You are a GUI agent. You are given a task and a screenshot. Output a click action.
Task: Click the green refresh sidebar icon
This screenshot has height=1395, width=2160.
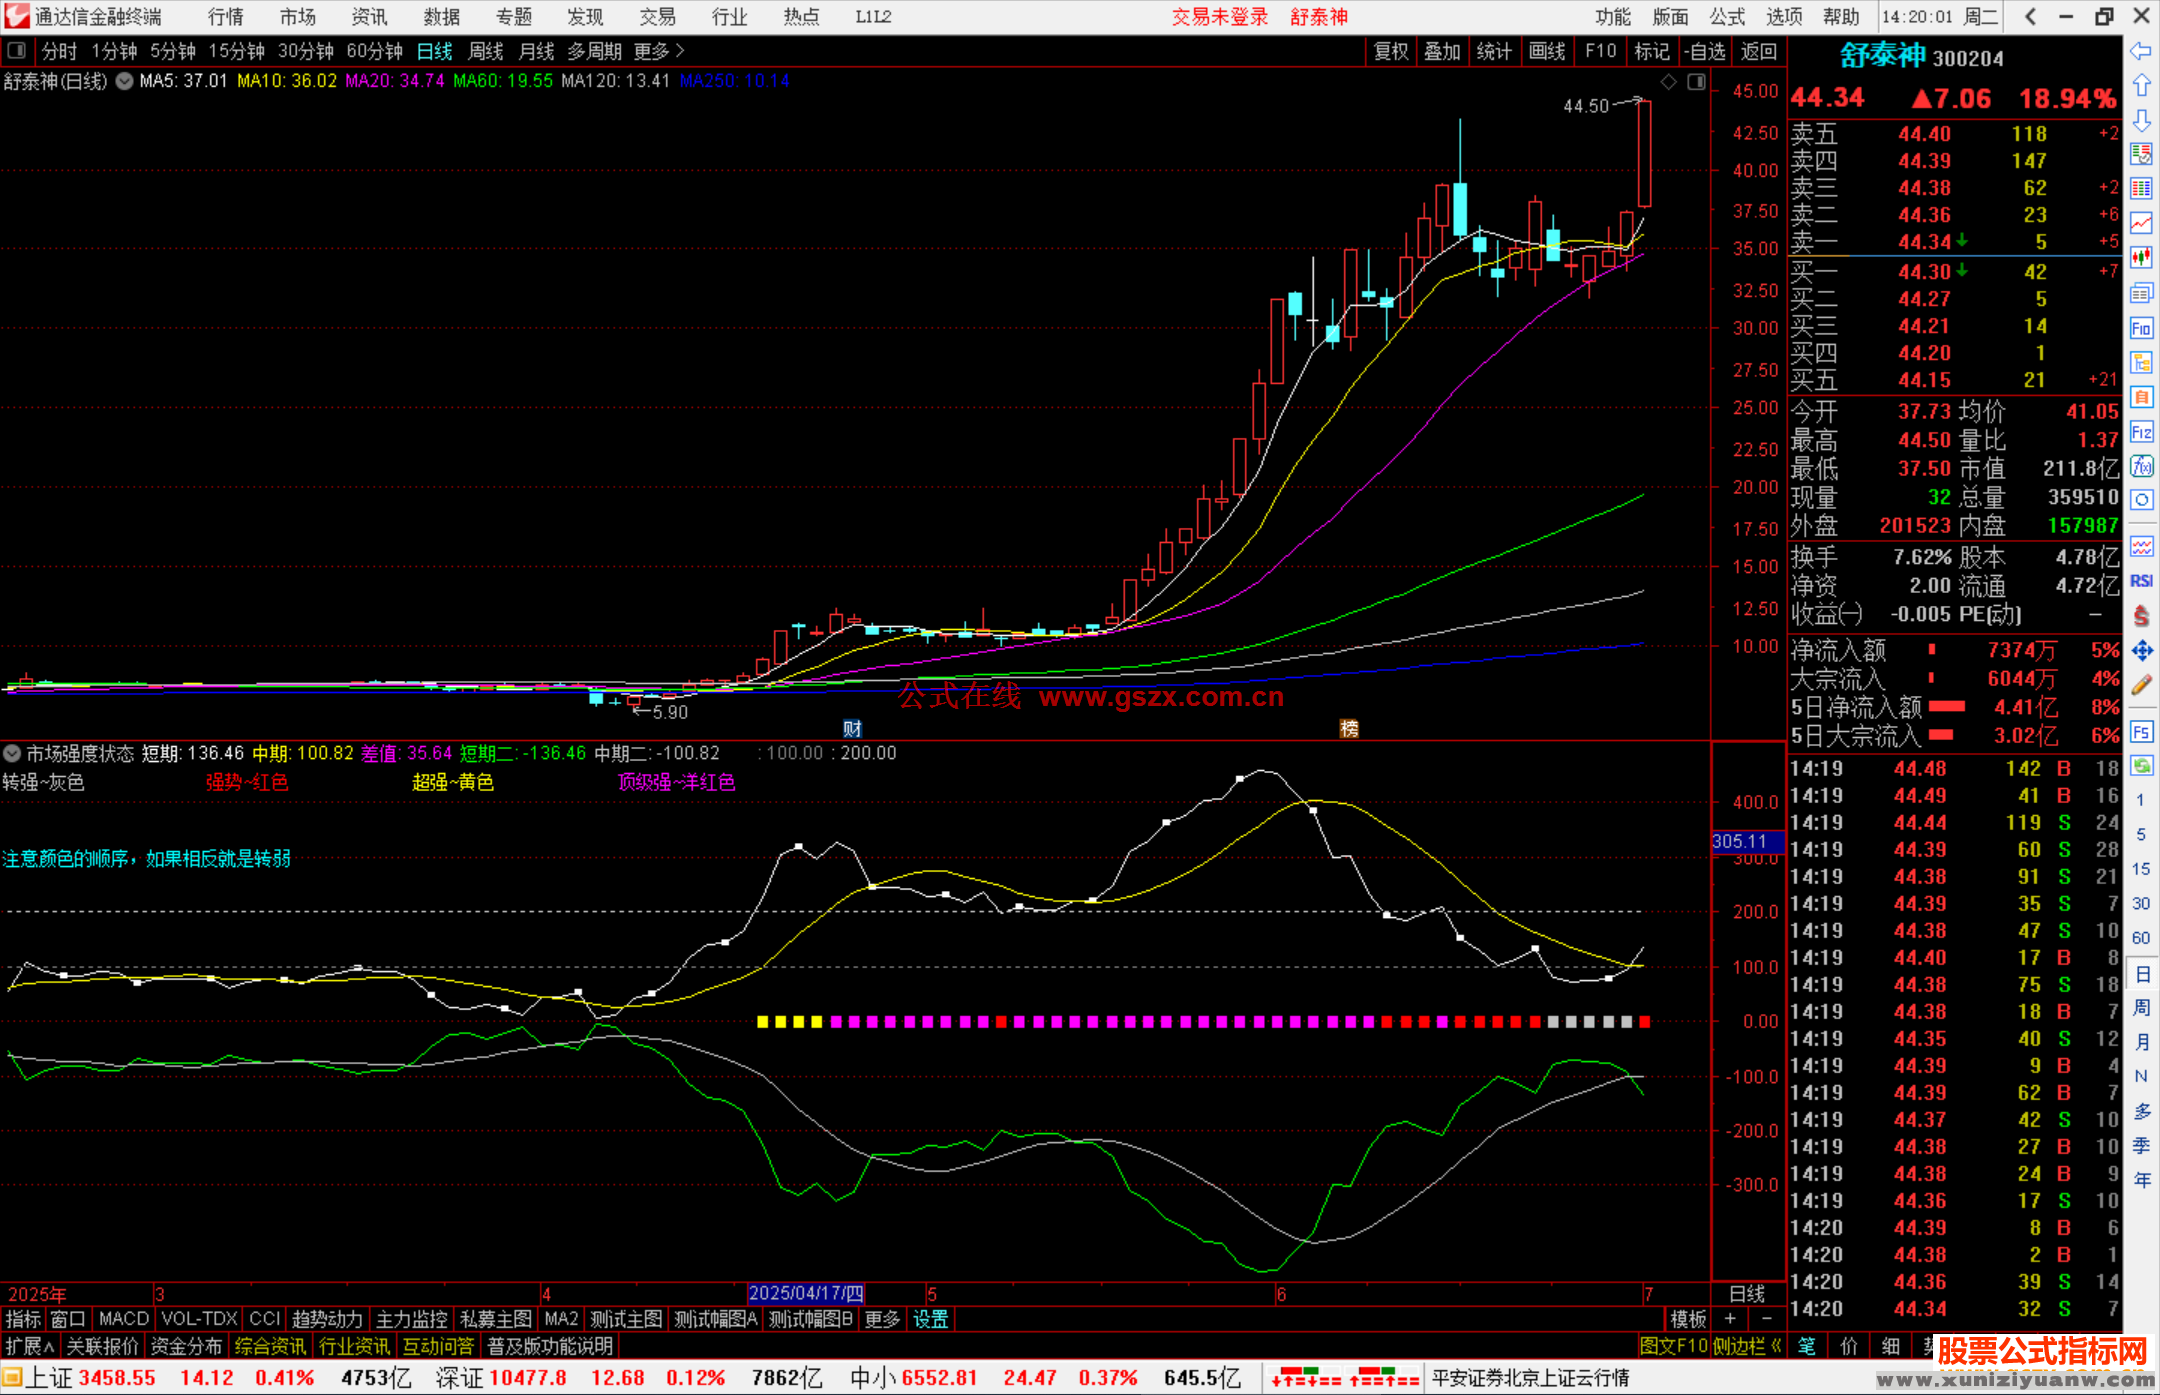click(2141, 766)
